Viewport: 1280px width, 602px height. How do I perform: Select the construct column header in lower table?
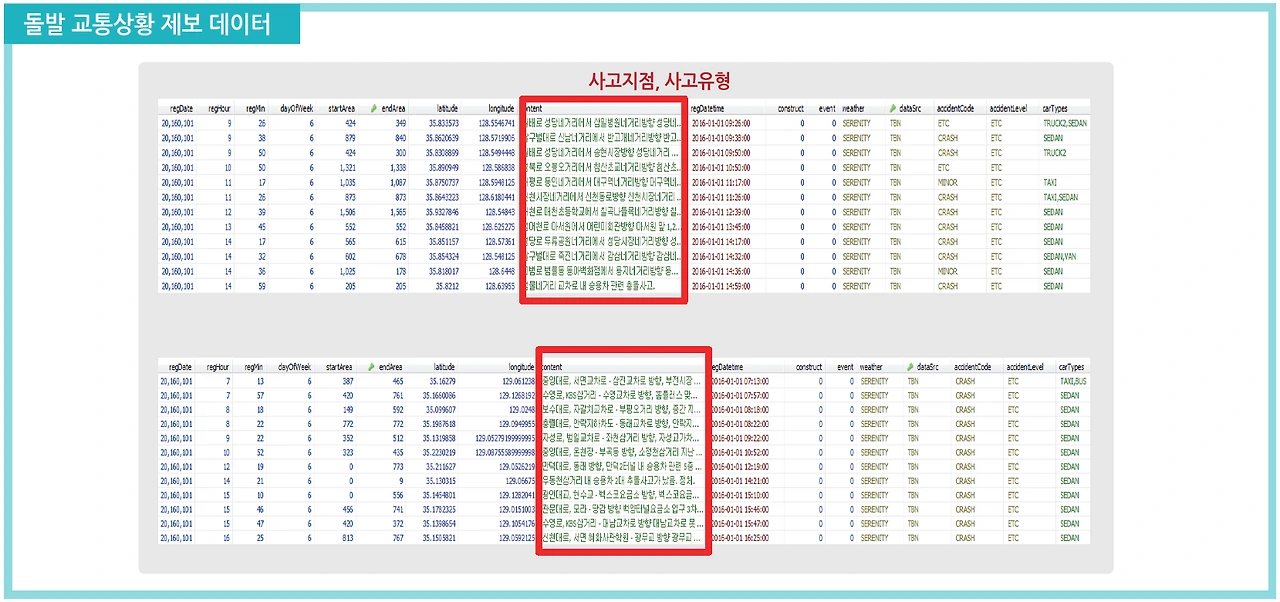click(x=809, y=368)
